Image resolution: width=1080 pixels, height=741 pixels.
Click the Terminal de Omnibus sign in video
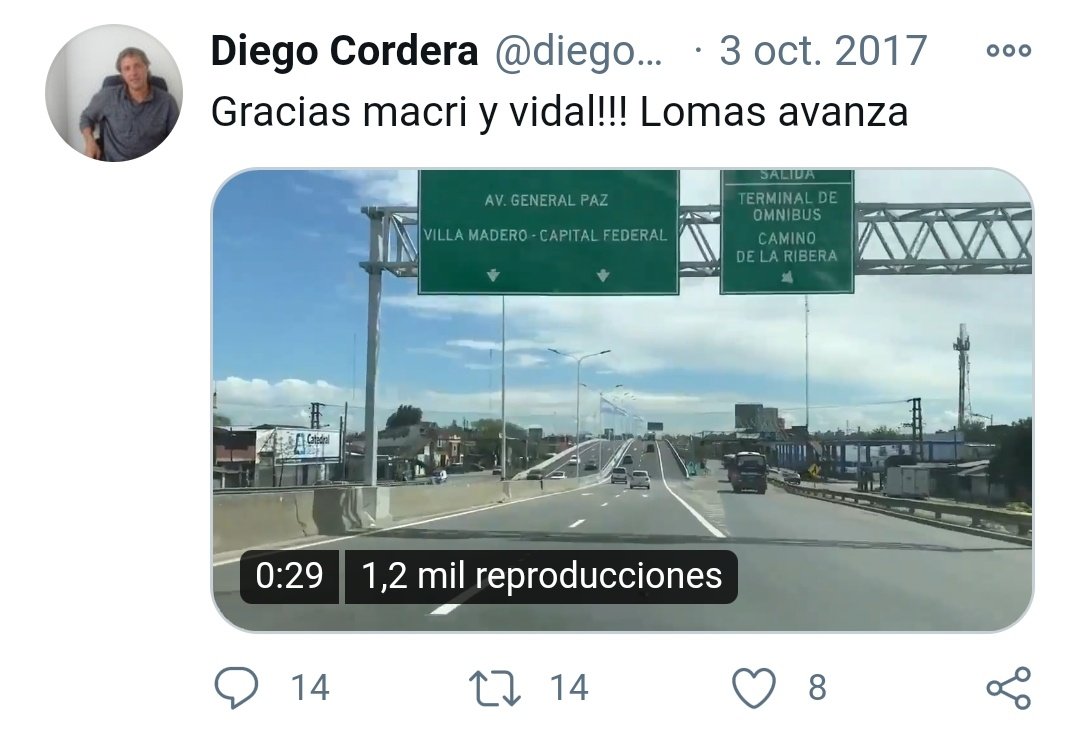click(787, 232)
